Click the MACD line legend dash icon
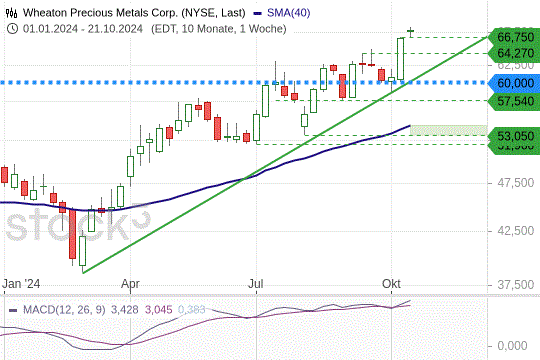The width and height of the screenshot is (540, 360). pyautogui.click(x=13, y=310)
